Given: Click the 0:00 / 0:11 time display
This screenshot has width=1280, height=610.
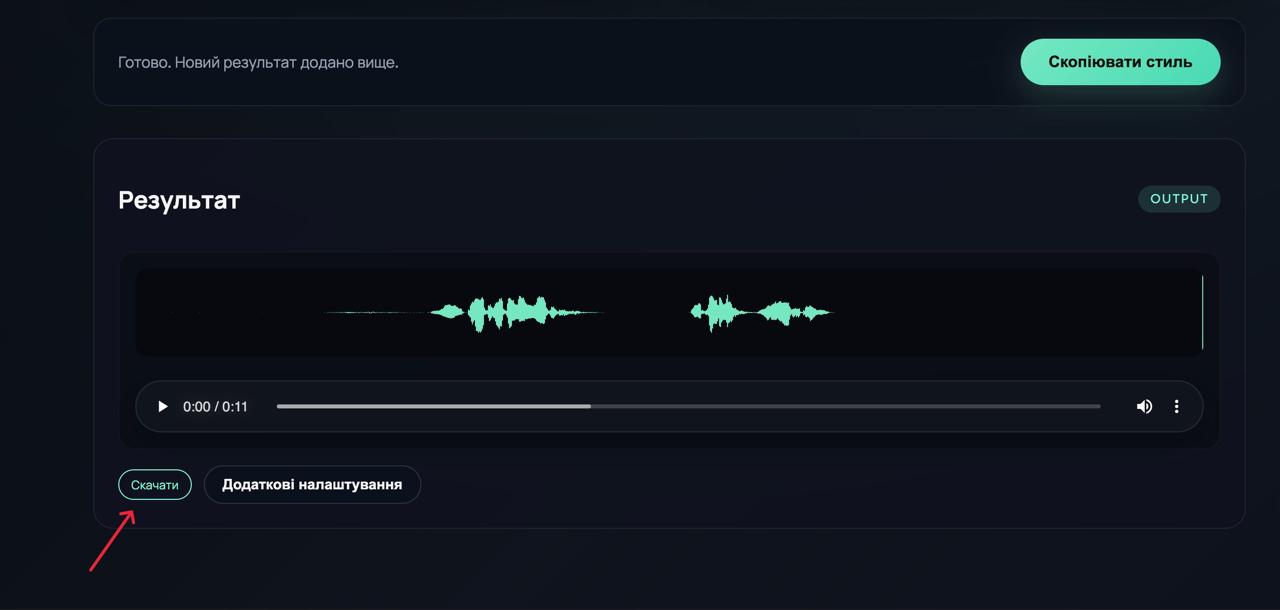Looking at the screenshot, I should (x=215, y=407).
